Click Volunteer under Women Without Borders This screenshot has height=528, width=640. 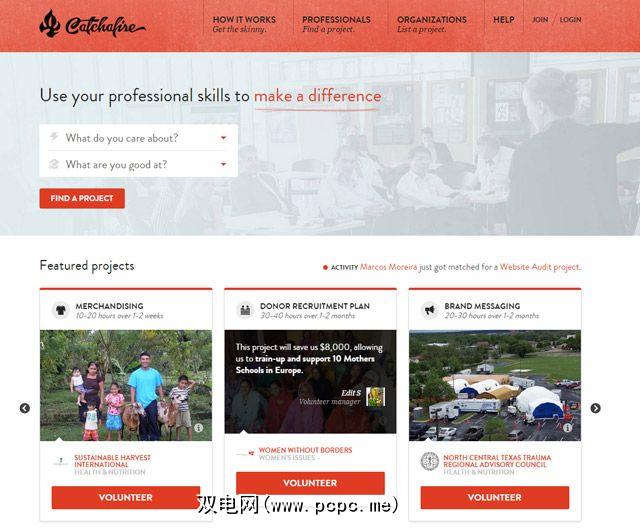coord(310,483)
